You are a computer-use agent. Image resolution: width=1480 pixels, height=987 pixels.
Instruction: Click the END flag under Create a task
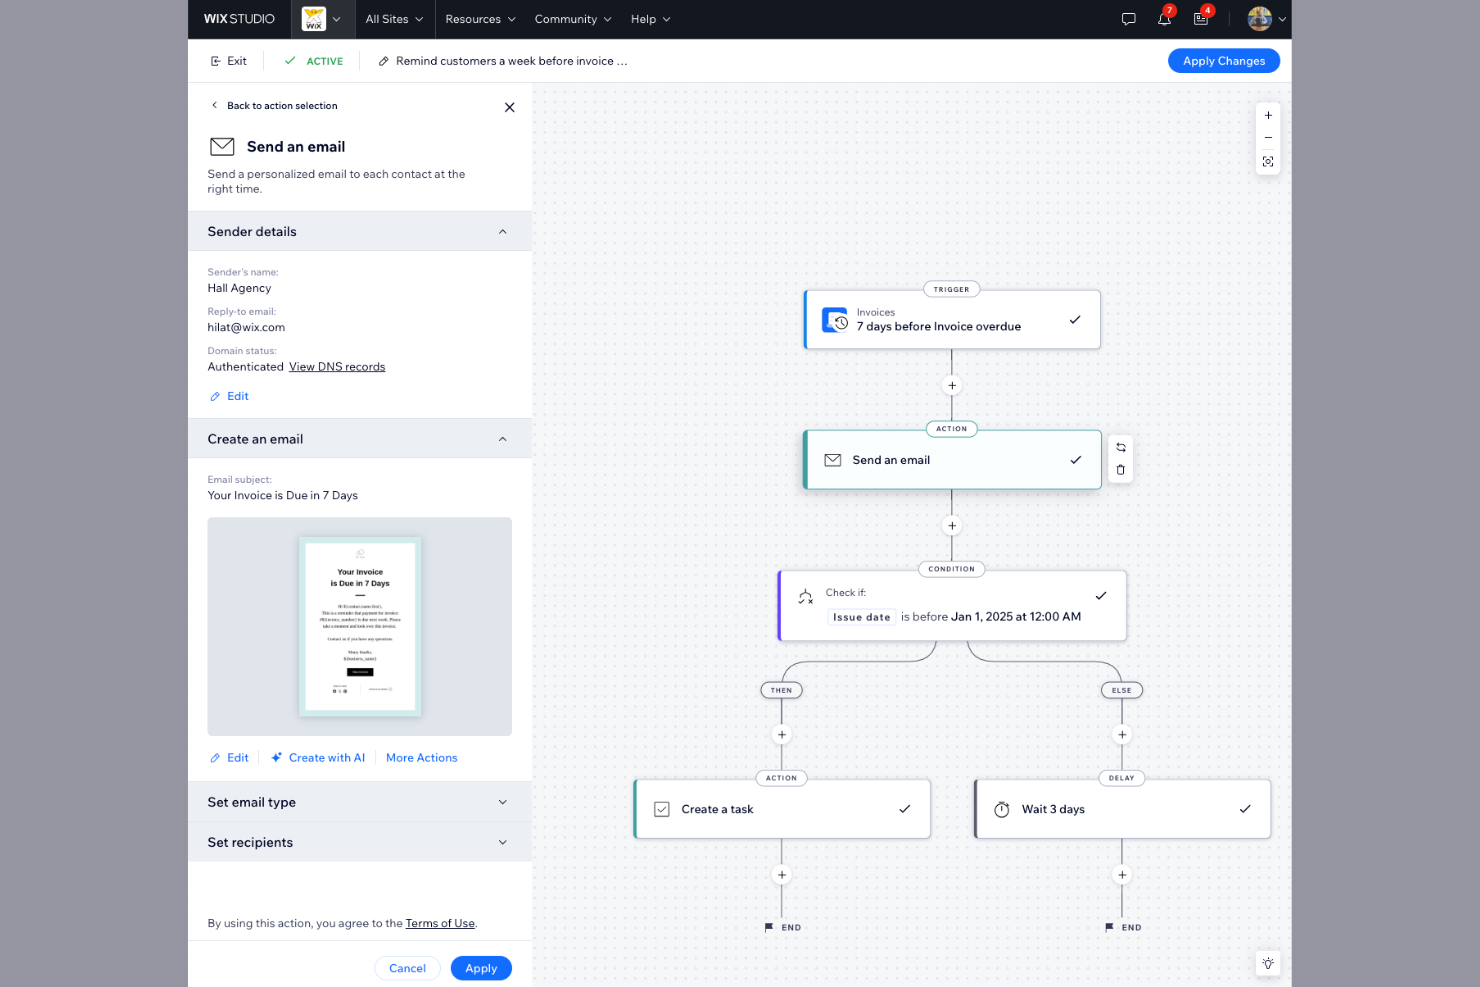(783, 927)
